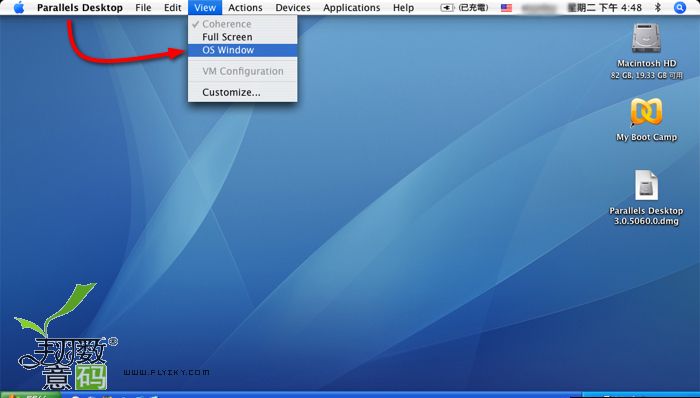This screenshot has height=398, width=700.
Task: Click the menu bar clock
Action: (x=605, y=8)
